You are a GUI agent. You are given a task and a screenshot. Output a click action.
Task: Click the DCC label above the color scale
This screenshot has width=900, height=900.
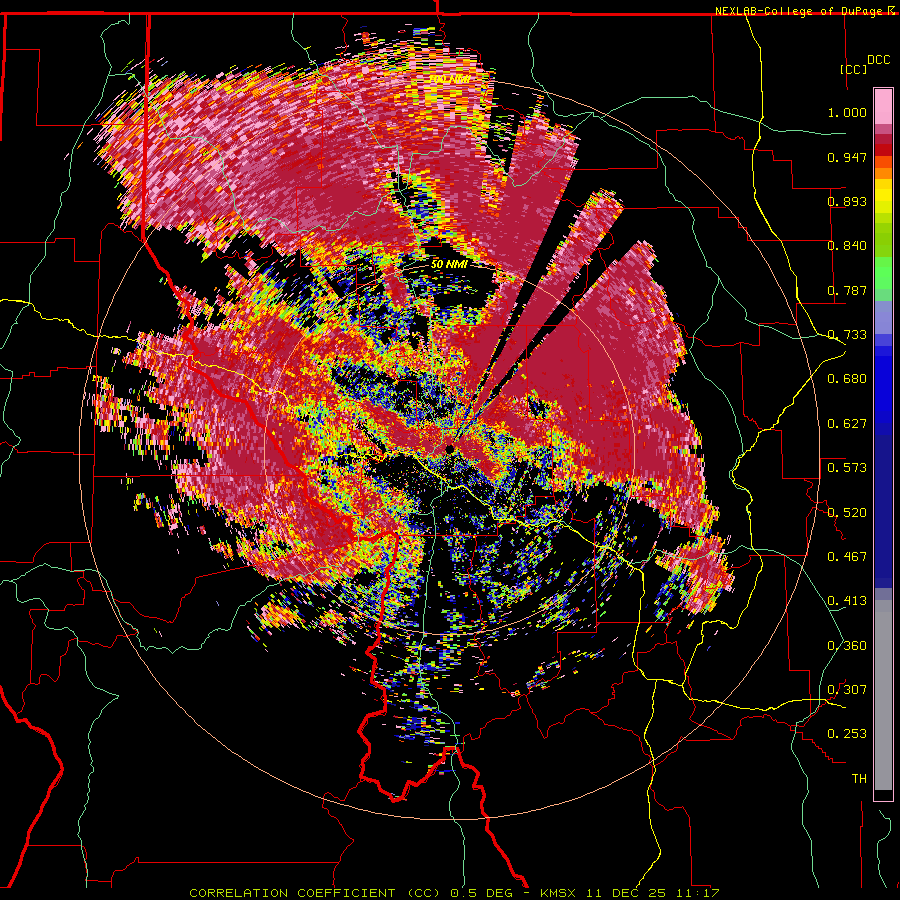pos(878,60)
